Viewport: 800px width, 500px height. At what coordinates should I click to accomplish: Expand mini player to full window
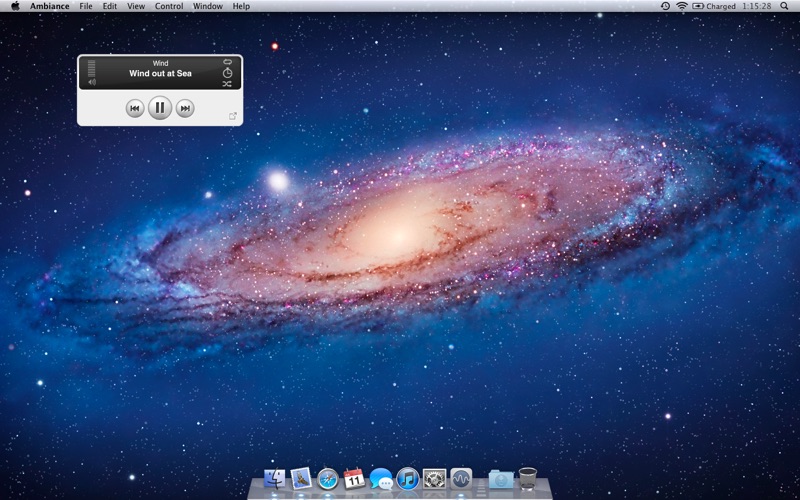point(233,116)
